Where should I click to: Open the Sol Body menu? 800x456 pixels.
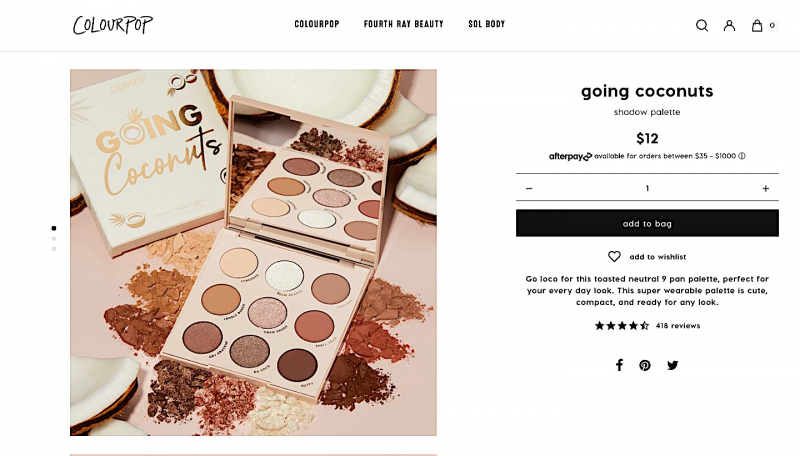point(487,24)
